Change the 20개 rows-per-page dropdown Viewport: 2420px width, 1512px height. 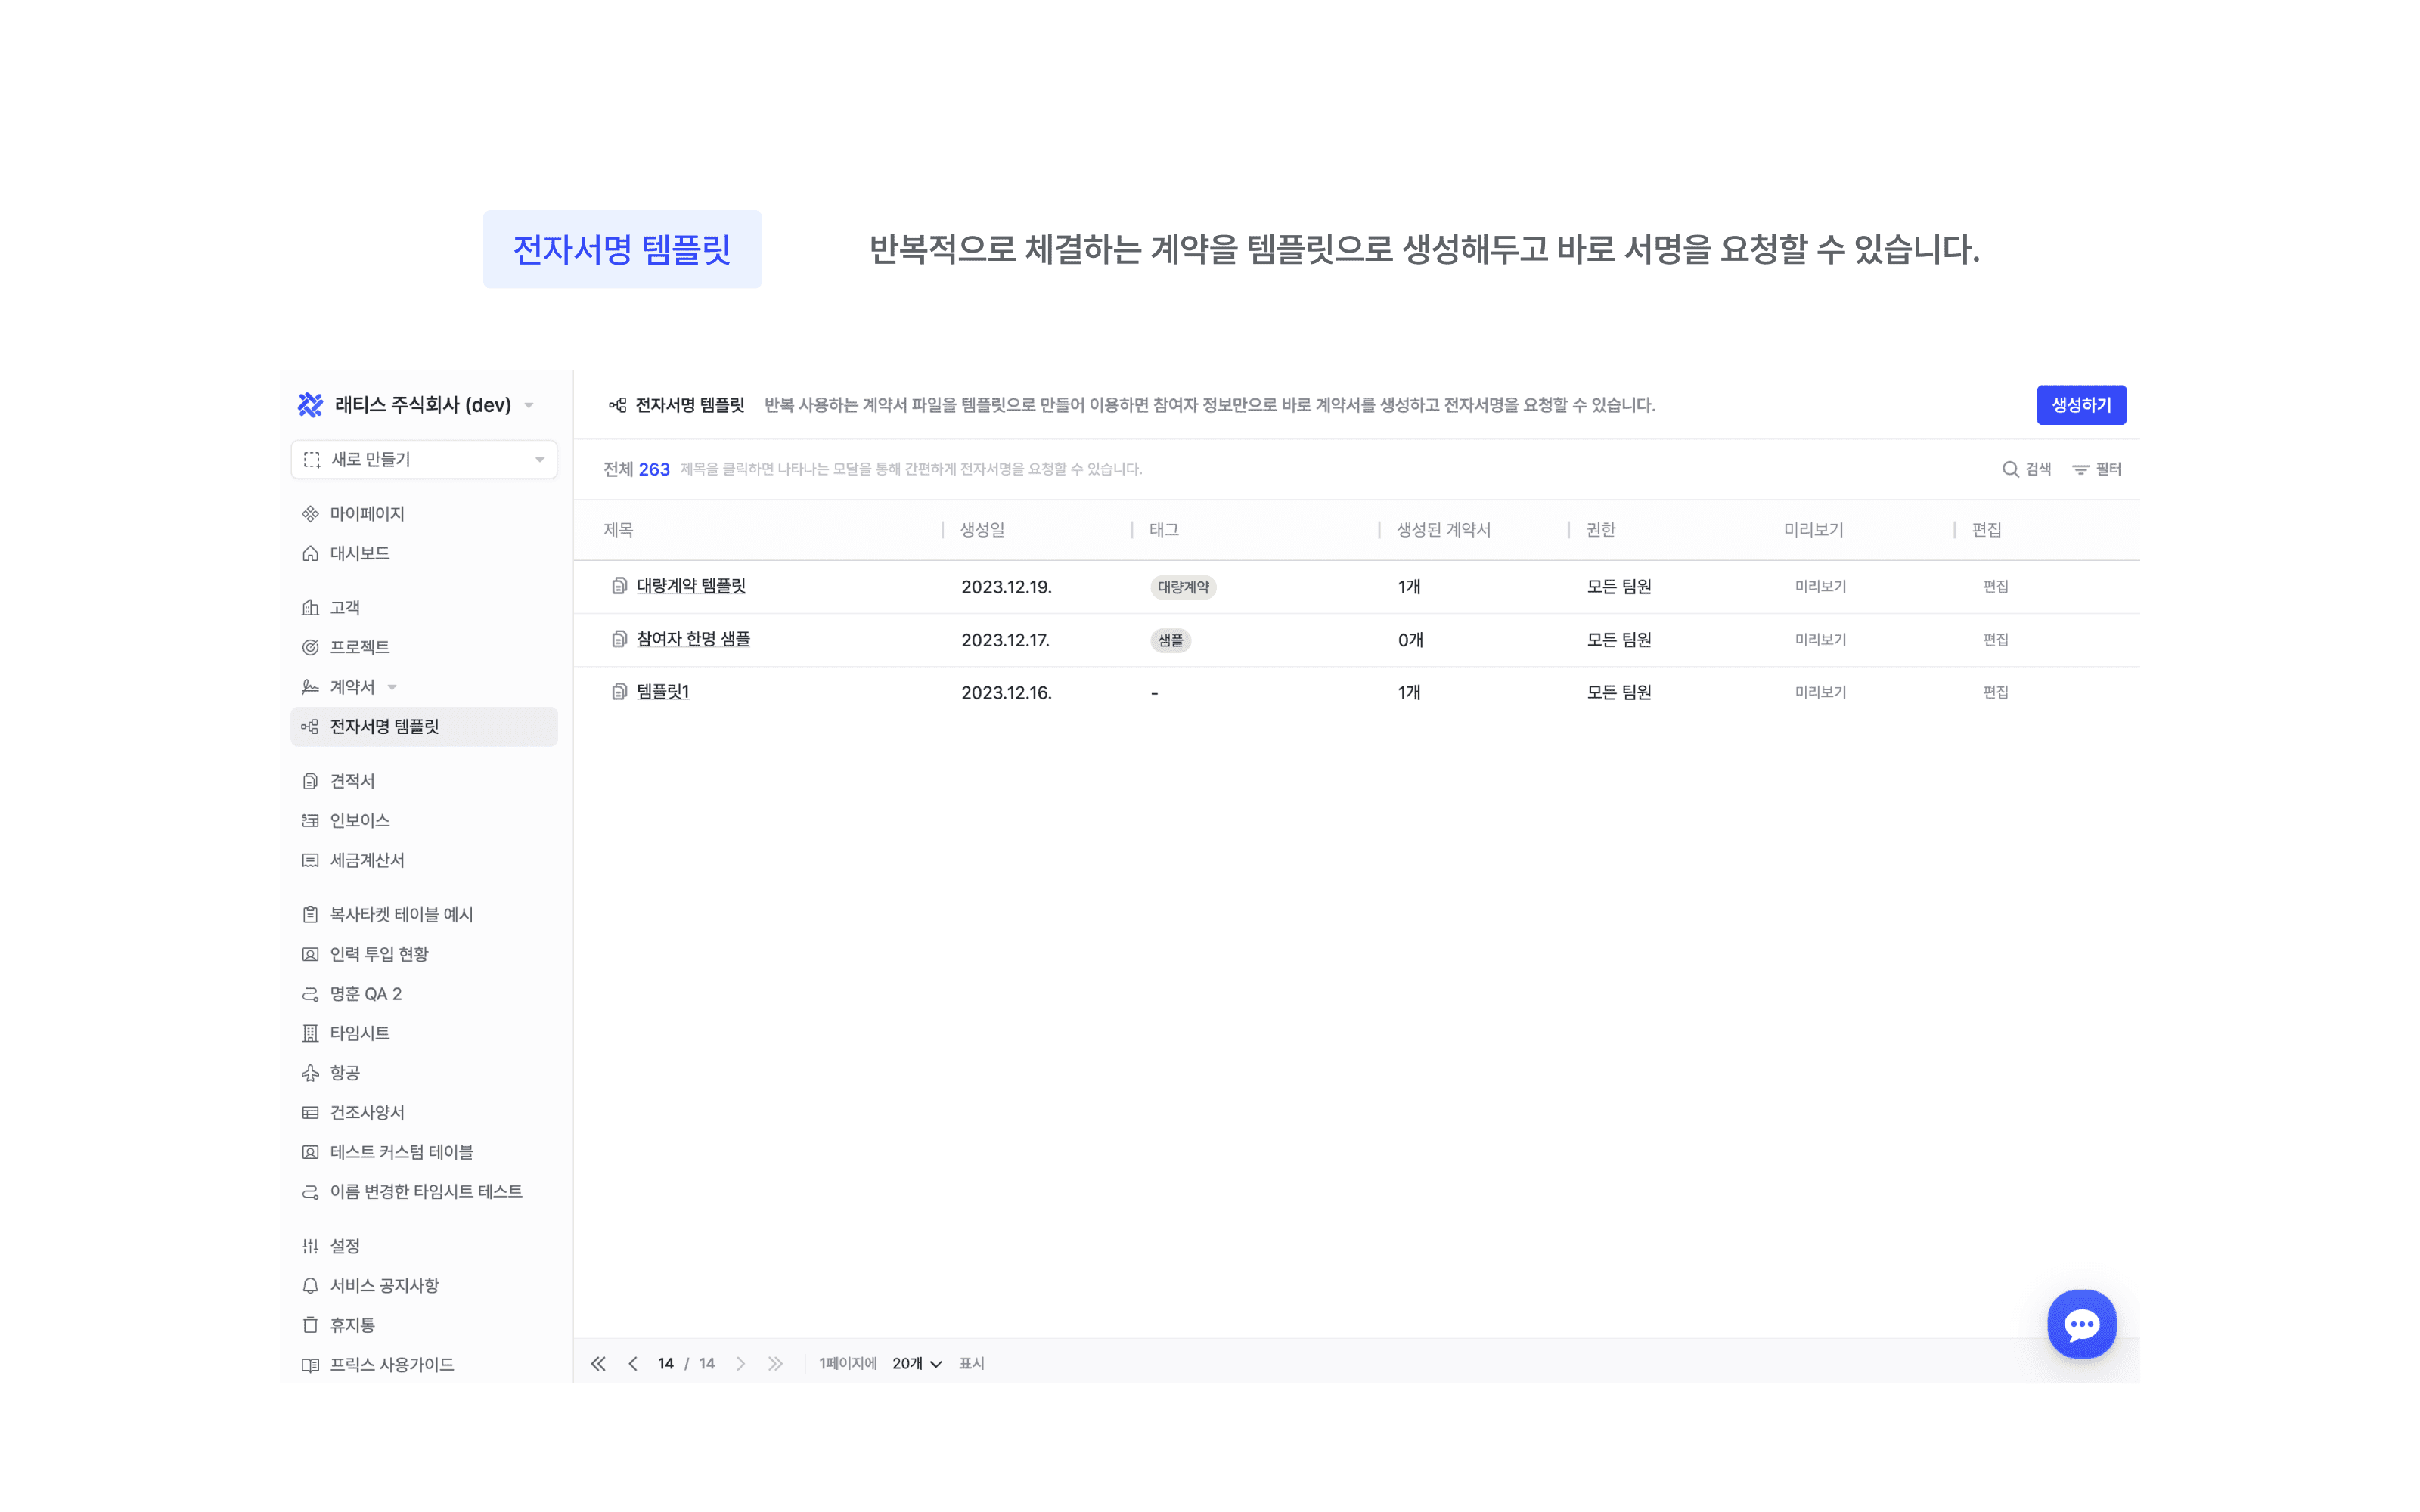[x=916, y=1363]
